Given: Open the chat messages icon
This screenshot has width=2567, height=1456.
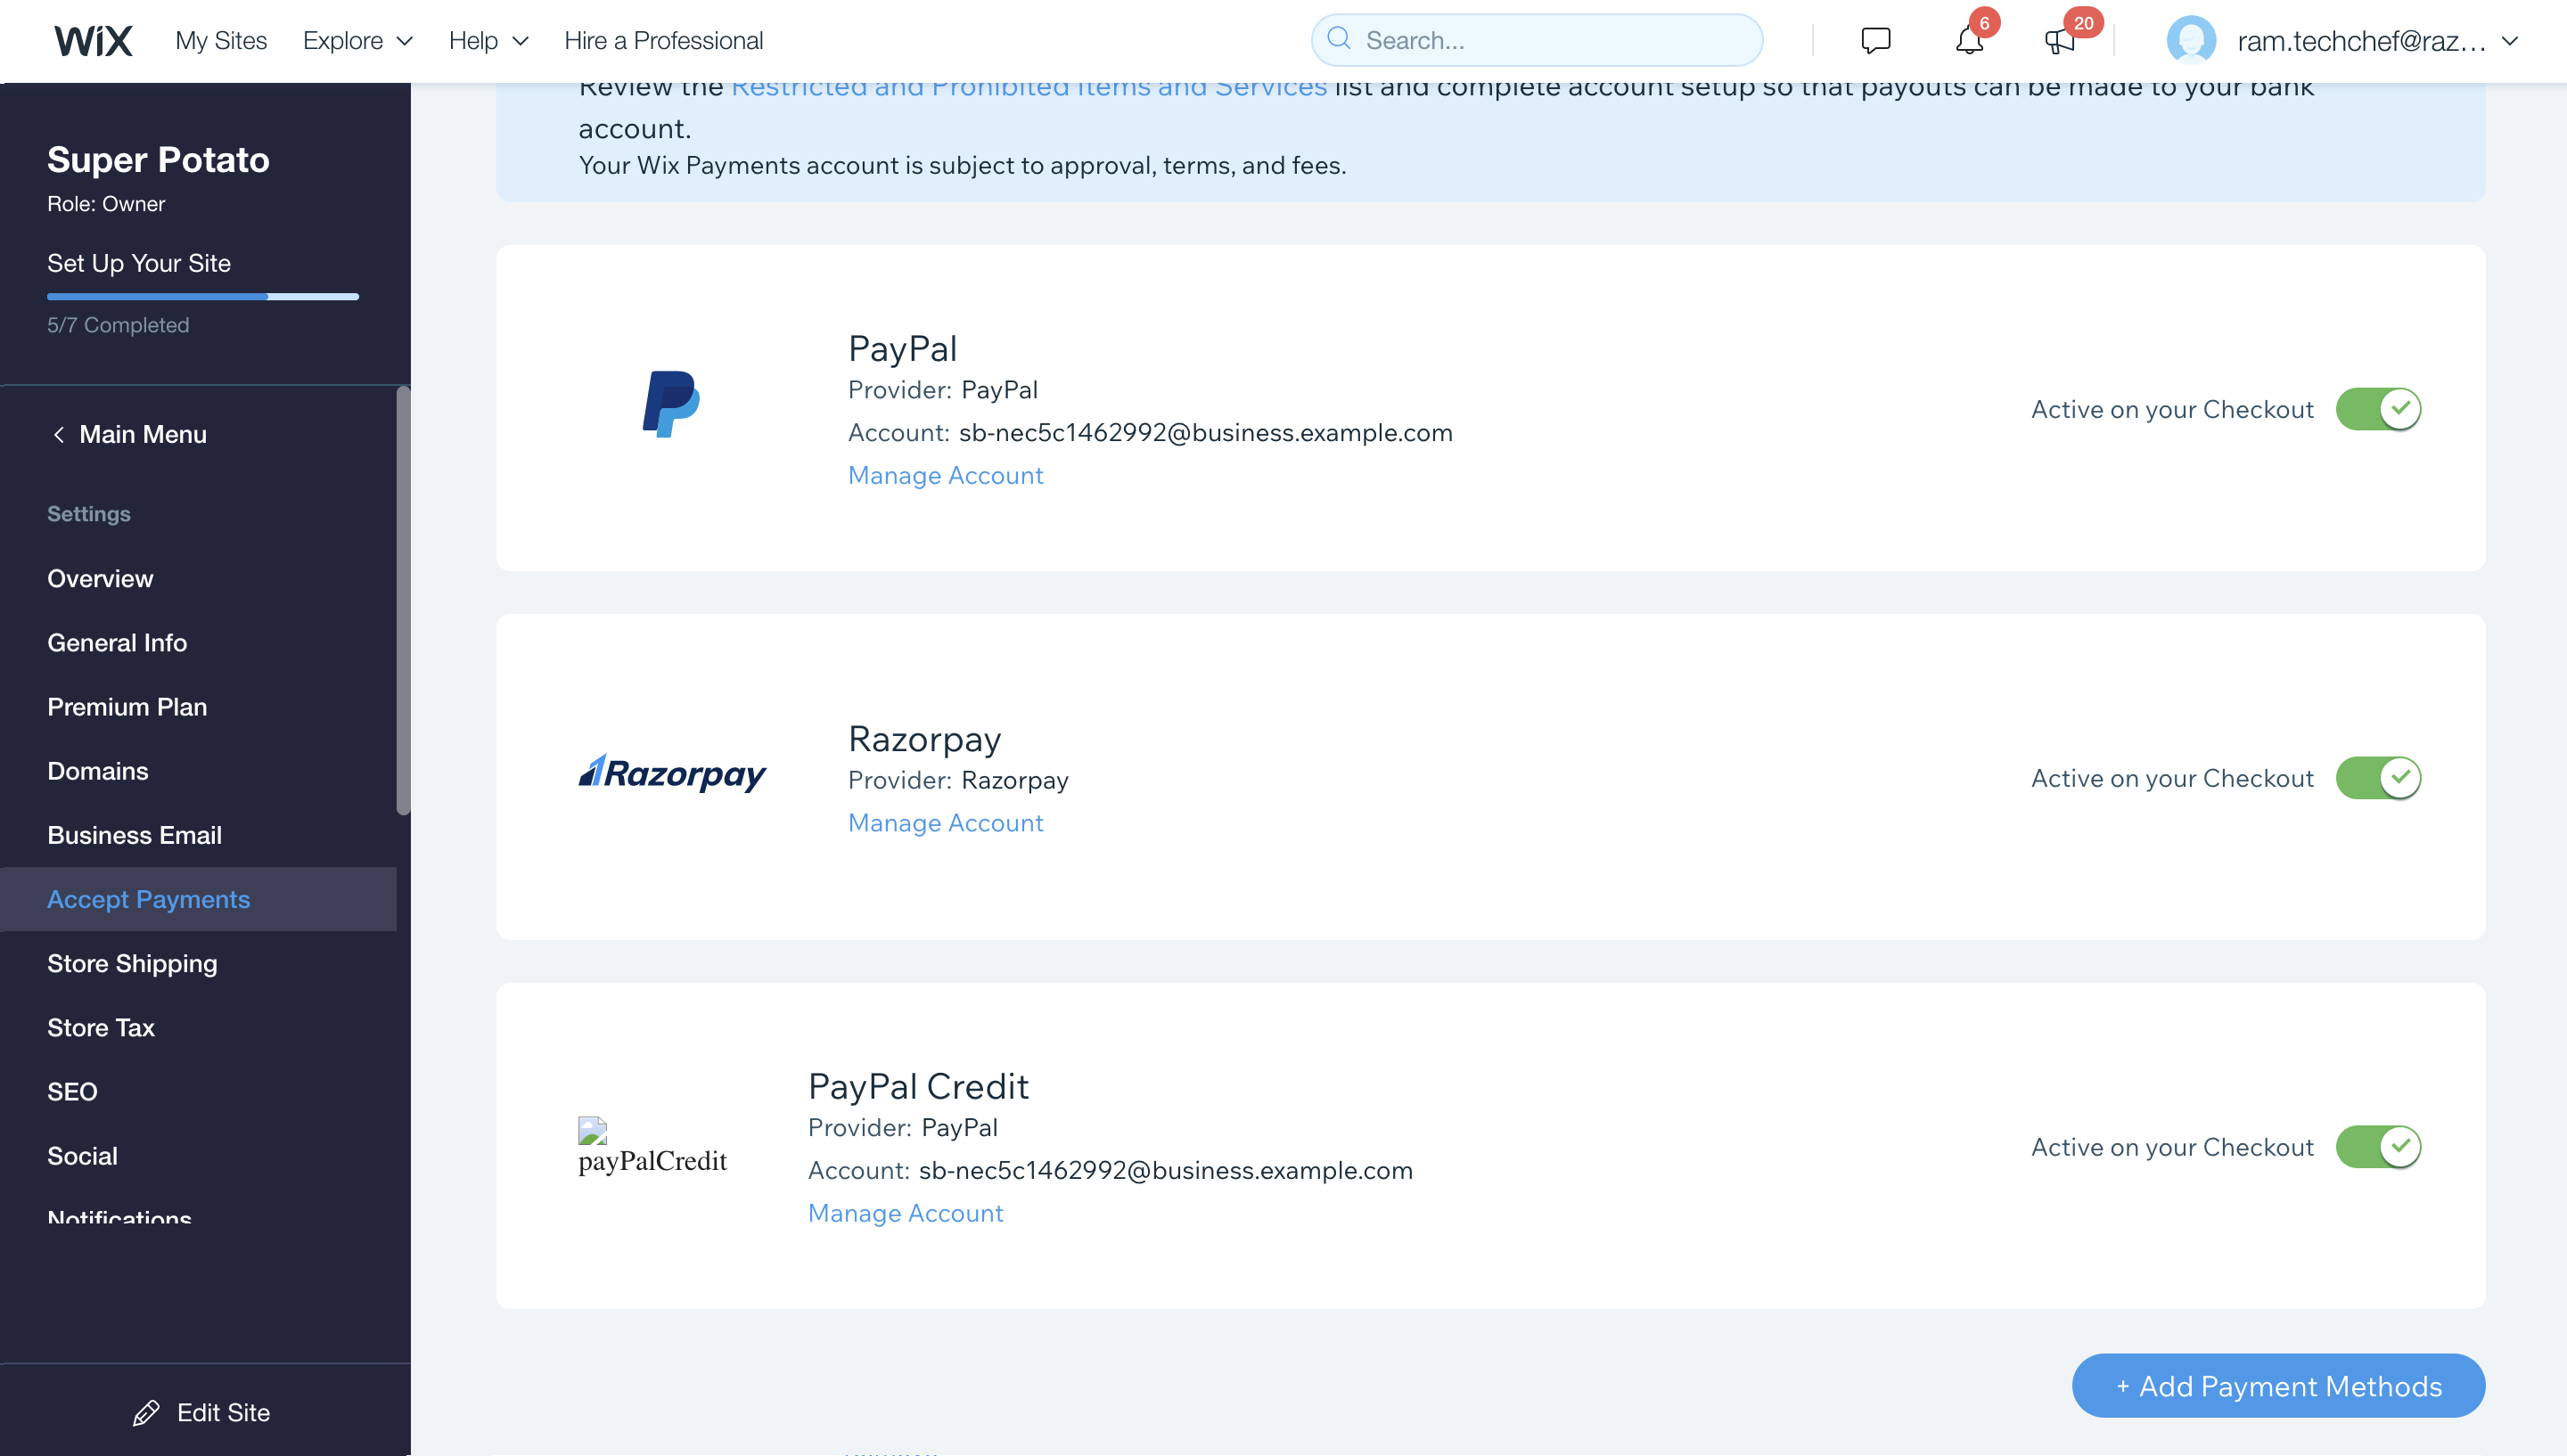Looking at the screenshot, I should pyautogui.click(x=1875, y=41).
